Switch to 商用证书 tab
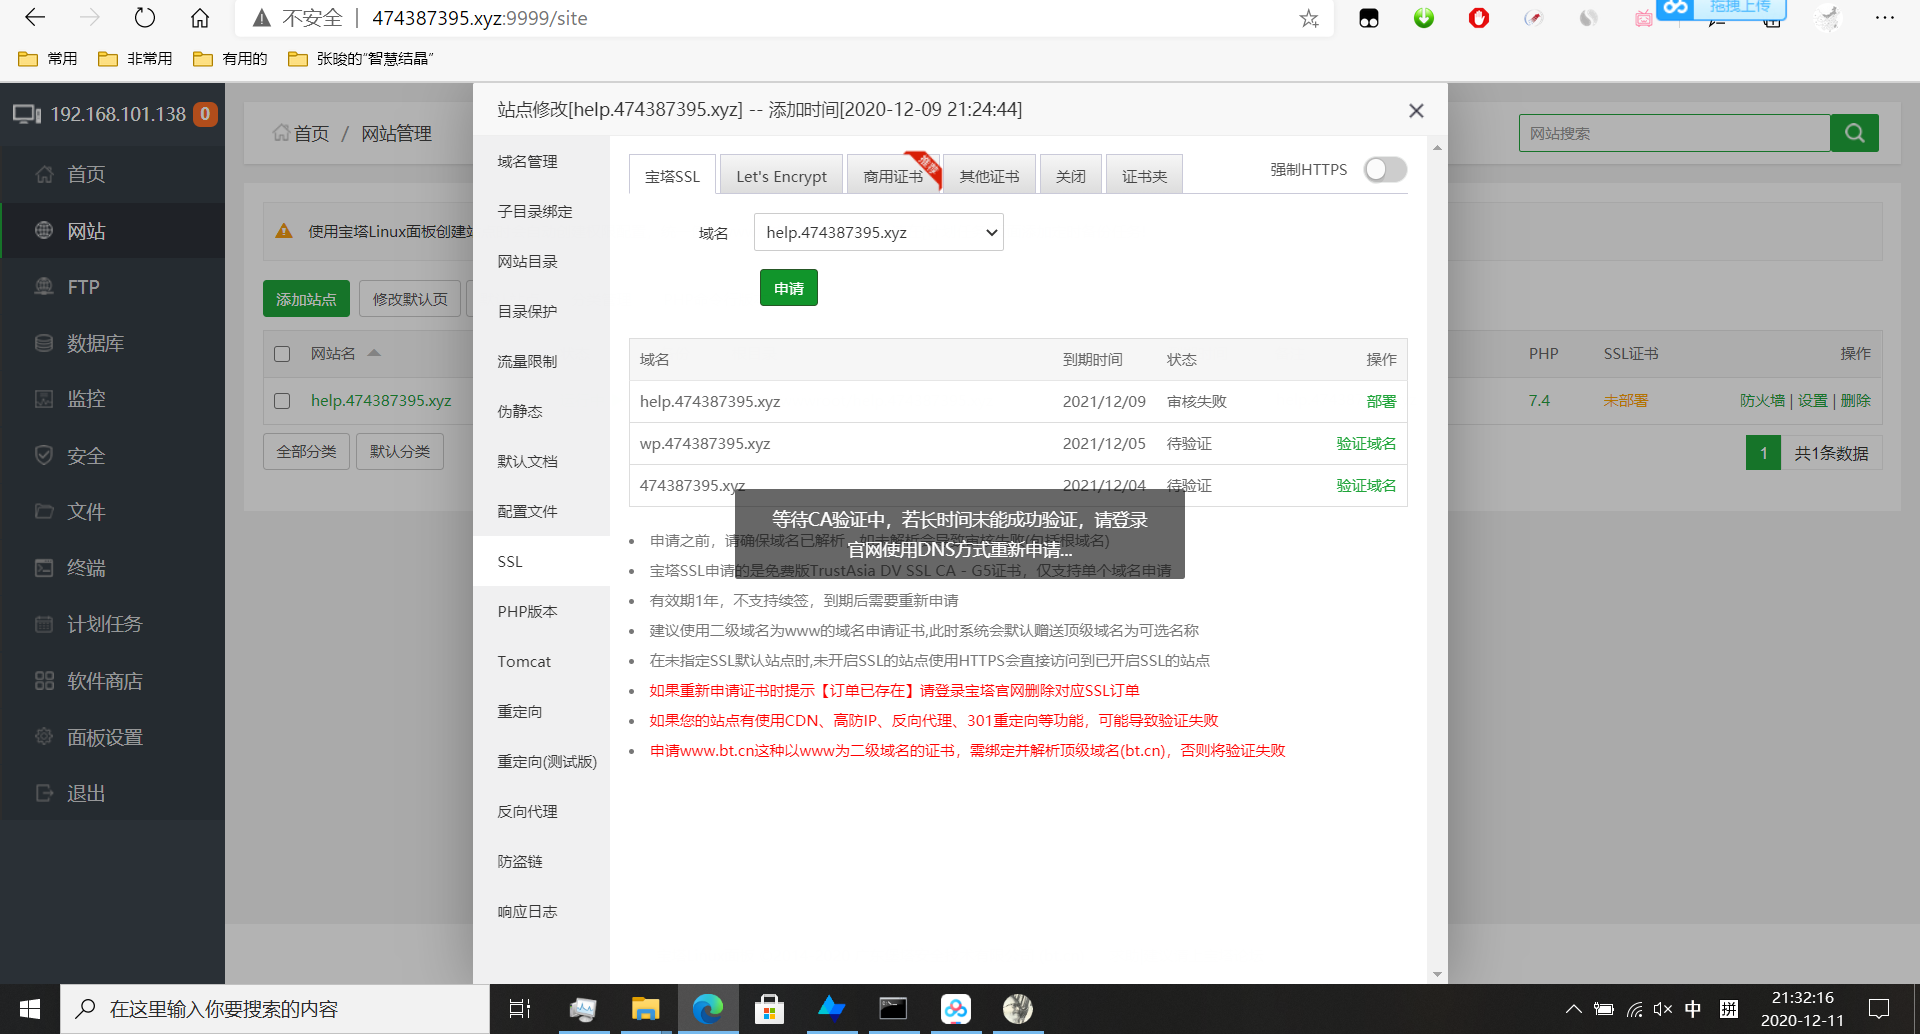The height and width of the screenshot is (1034, 1920). [x=893, y=176]
